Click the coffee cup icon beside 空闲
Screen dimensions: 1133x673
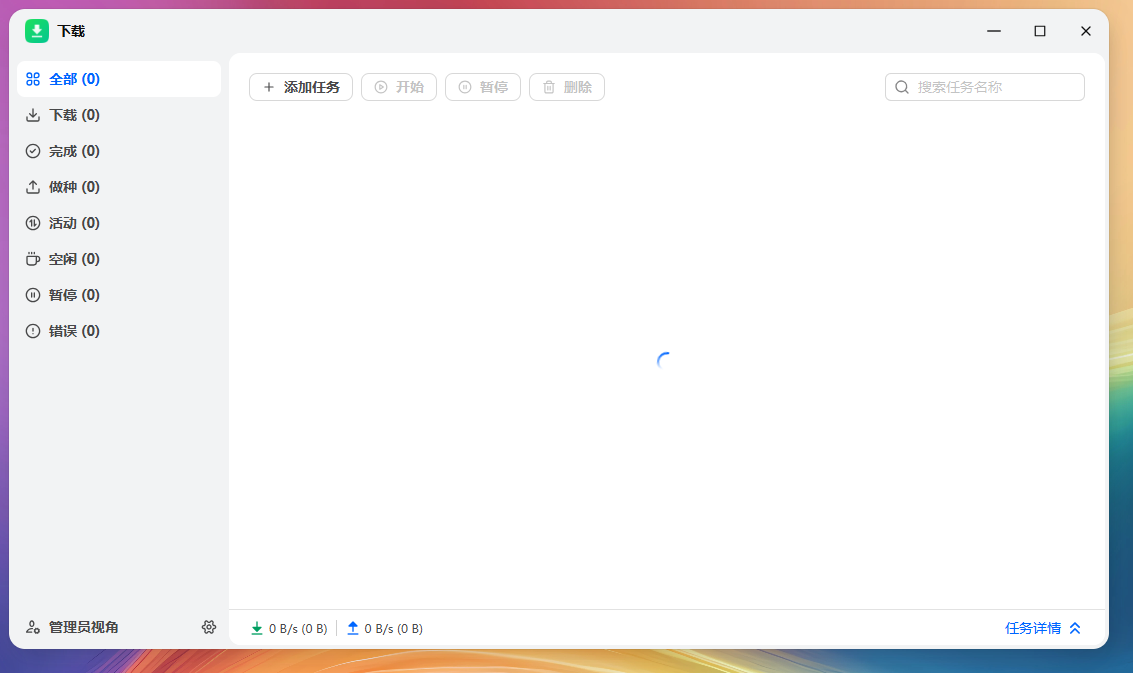32,259
